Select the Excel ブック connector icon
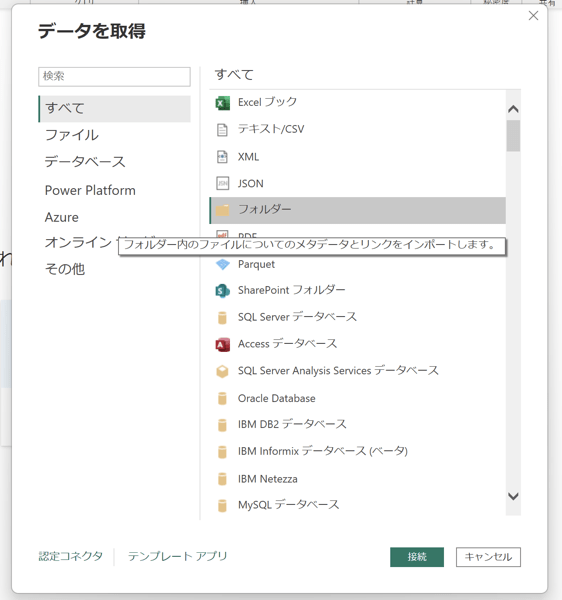The width and height of the screenshot is (562, 600). tap(222, 103)
